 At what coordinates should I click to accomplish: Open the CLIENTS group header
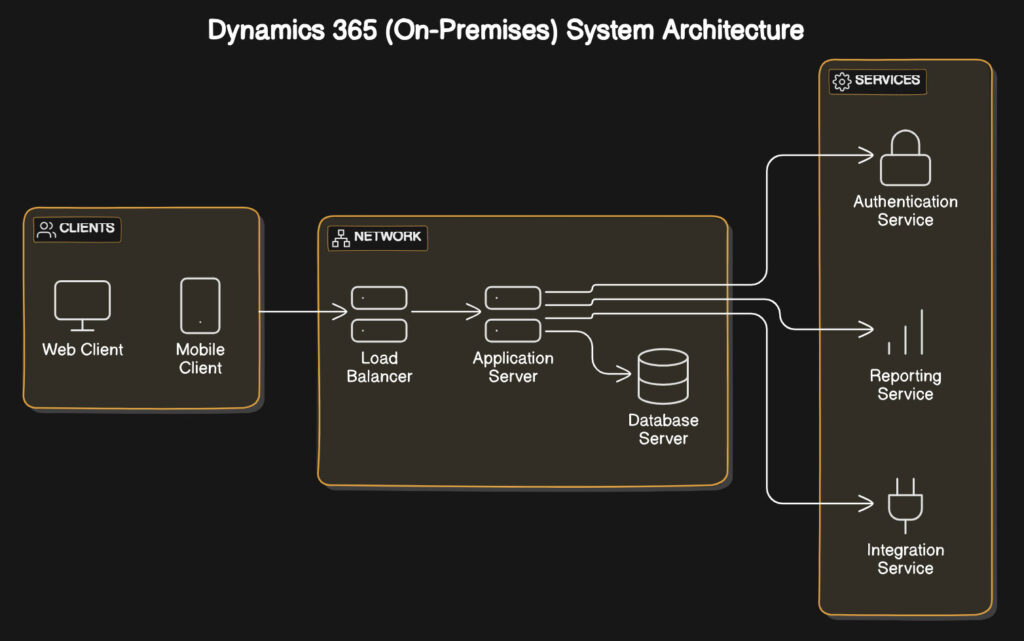coord(76,228)
